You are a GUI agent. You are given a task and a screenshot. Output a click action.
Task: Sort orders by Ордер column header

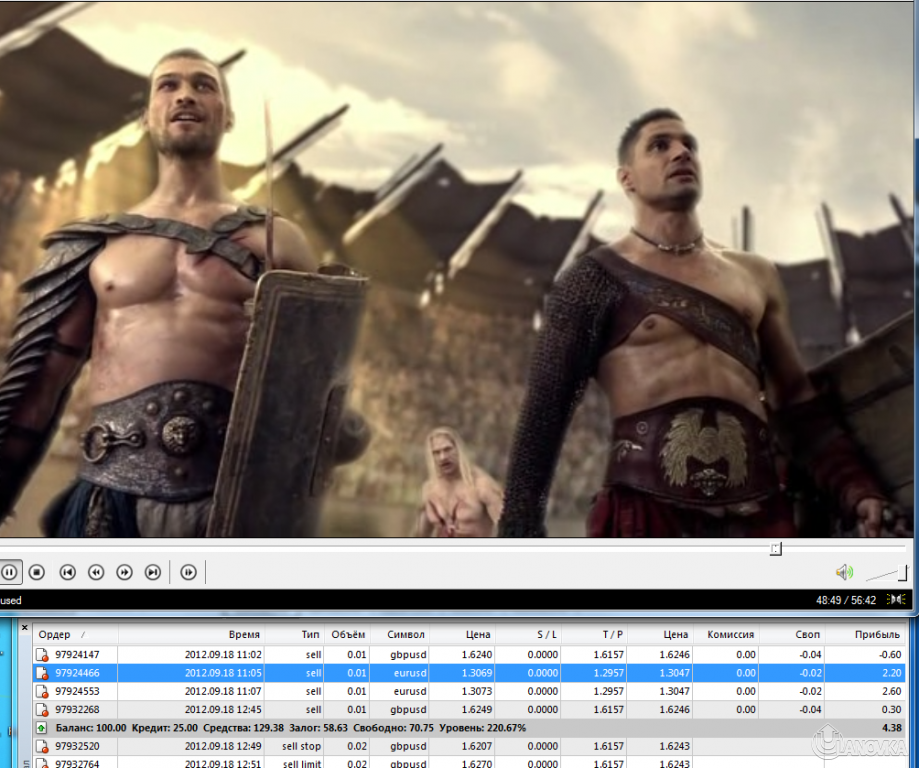coord(55,634)
